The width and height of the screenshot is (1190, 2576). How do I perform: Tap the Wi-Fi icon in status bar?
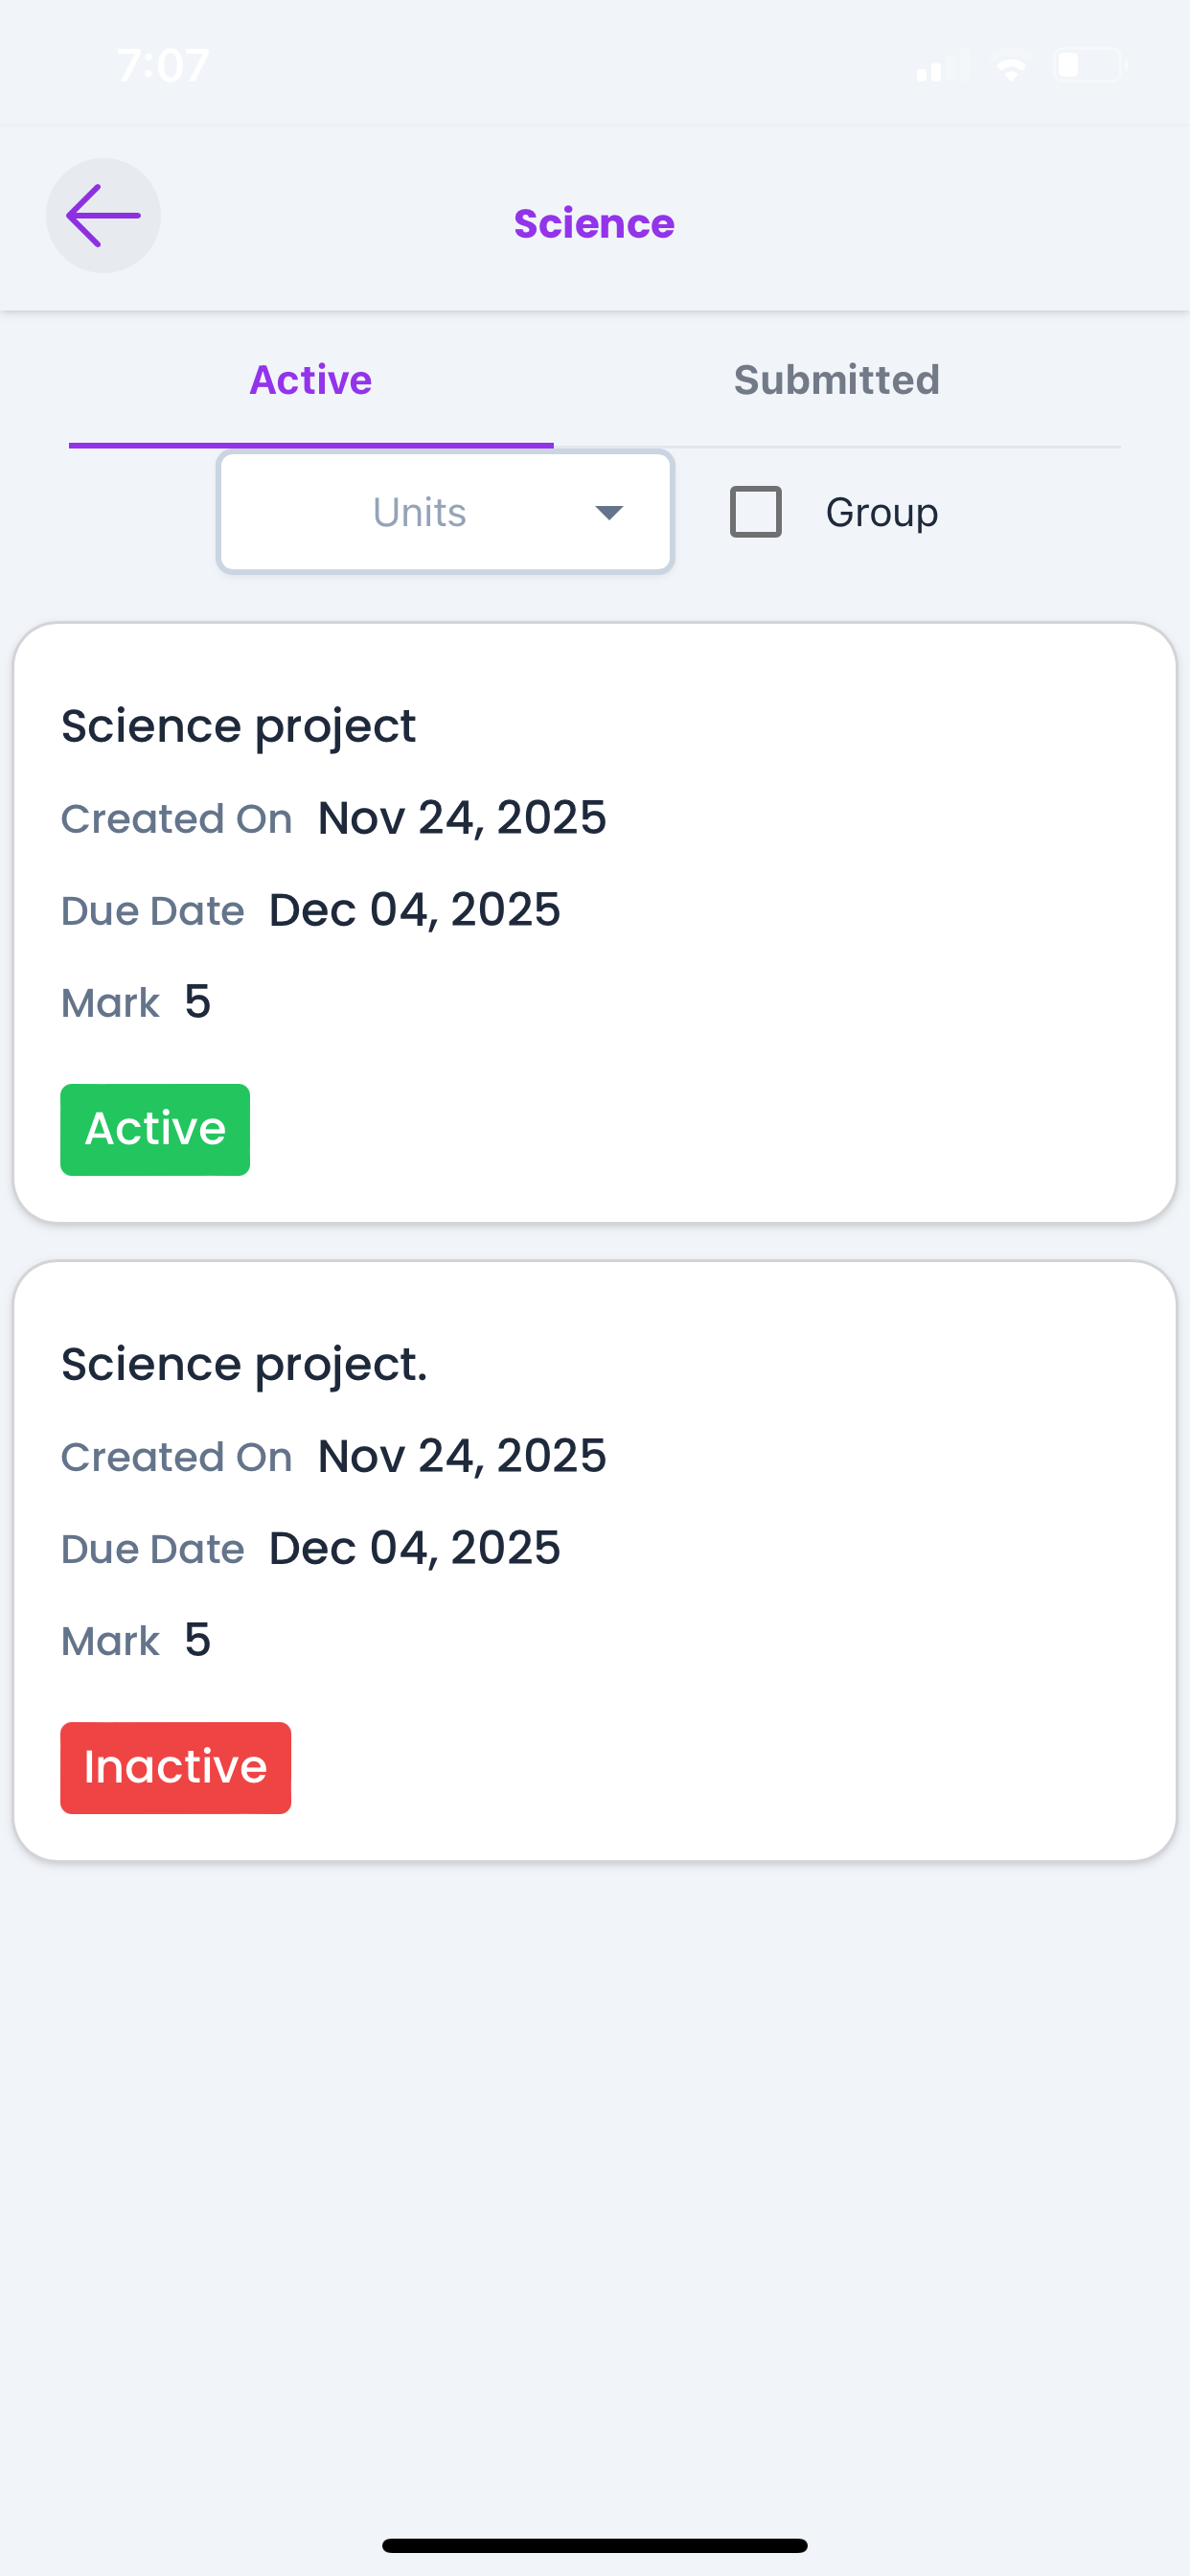[1011, 68]
